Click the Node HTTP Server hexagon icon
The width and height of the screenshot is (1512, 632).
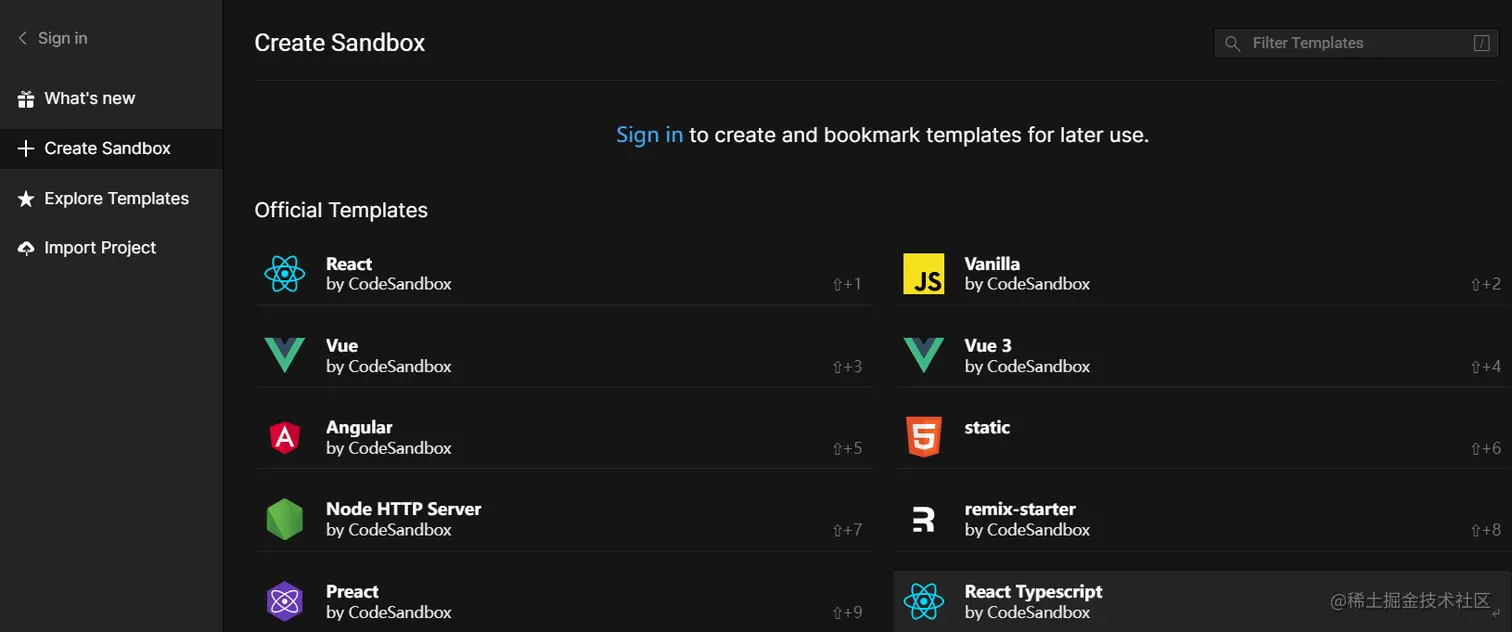(x=285, y=520)
